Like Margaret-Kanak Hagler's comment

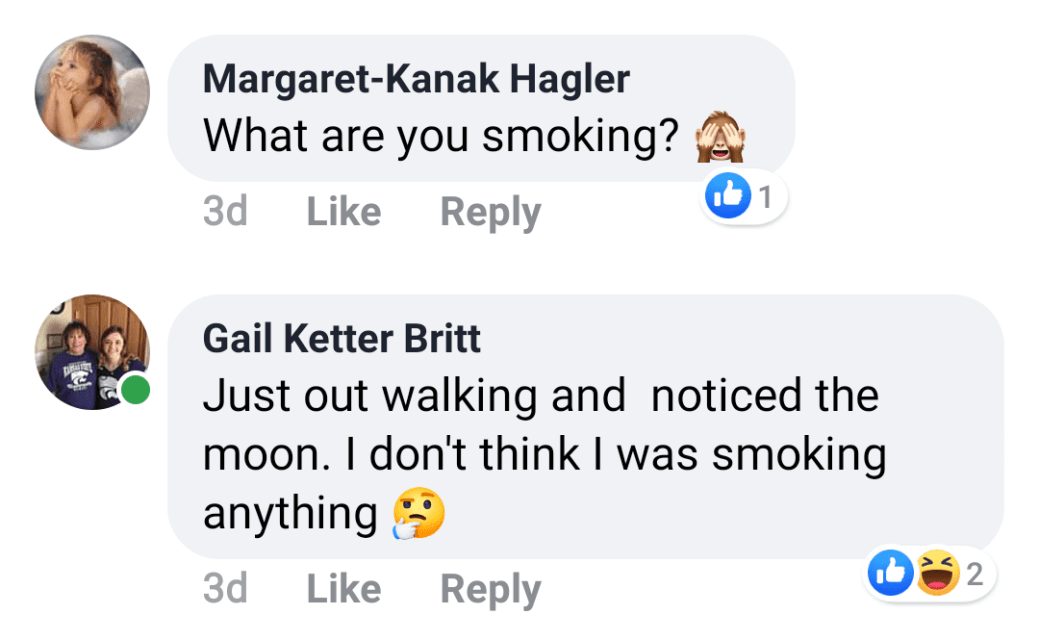click(344, 212)
